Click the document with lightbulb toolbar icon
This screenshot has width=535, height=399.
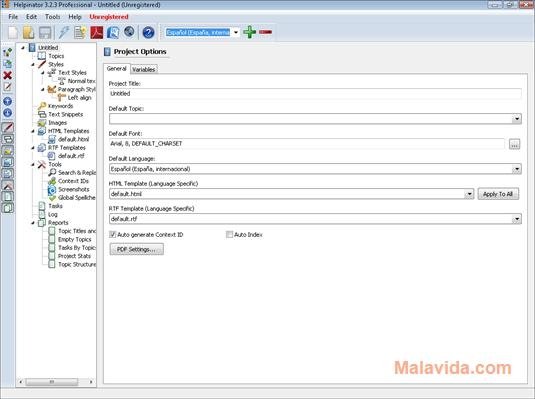pos(80,32)
